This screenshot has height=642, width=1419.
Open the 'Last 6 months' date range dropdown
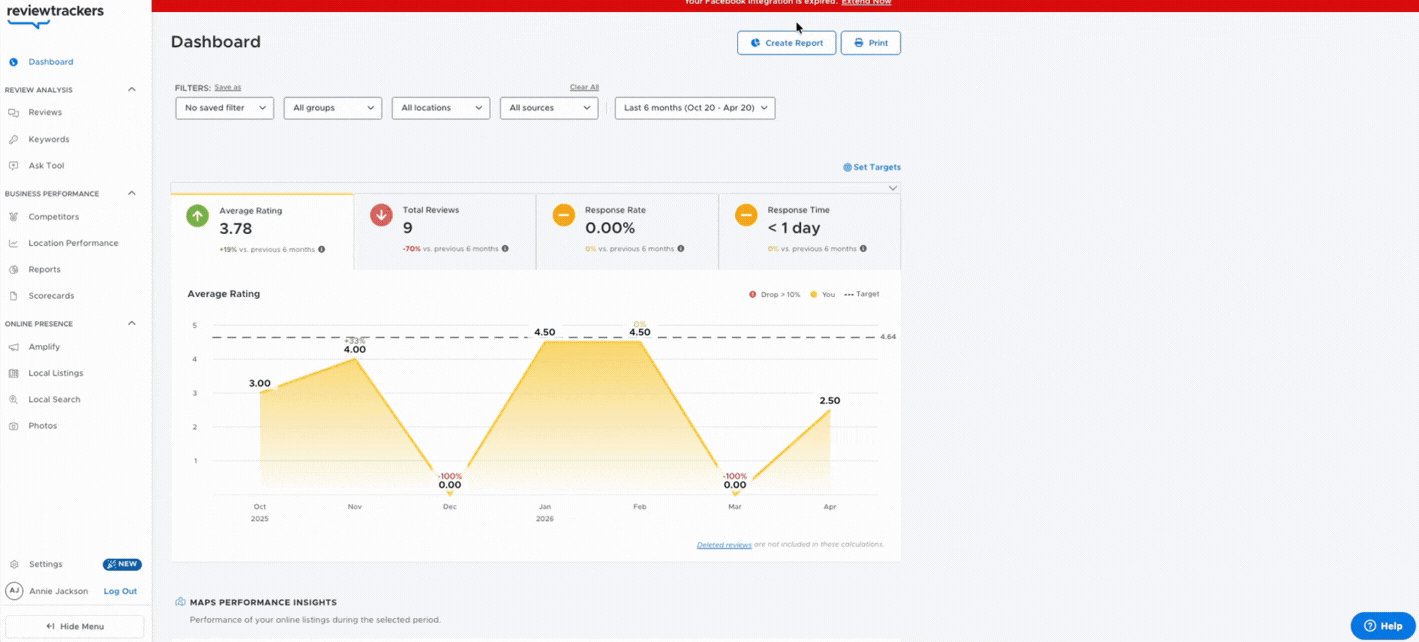click(695, 108)
